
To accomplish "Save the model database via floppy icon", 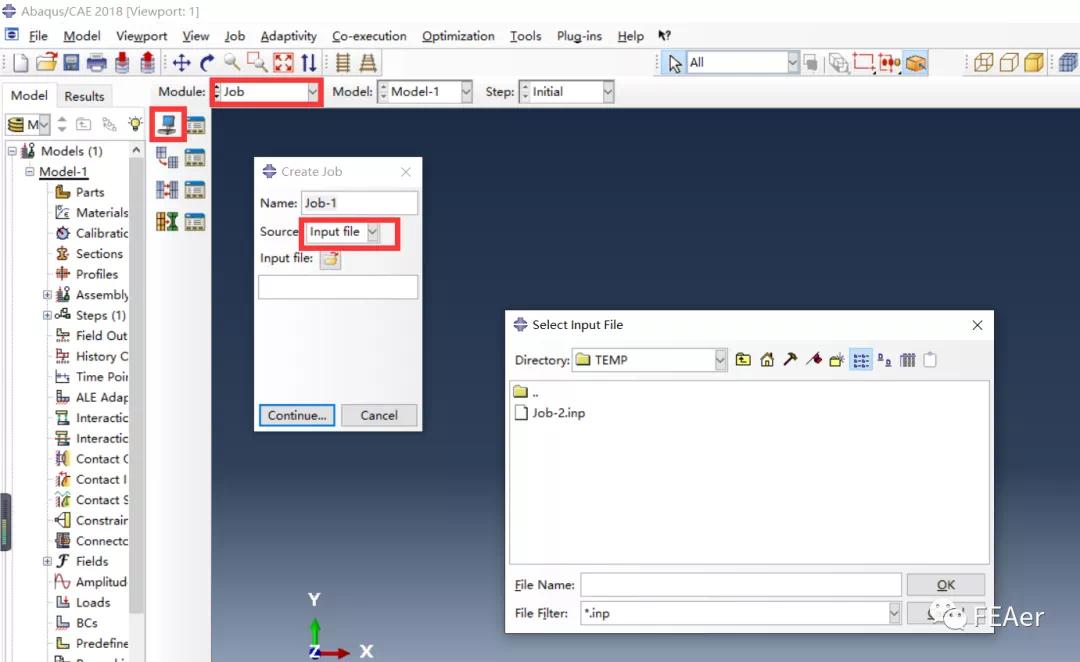I will pyautogui.click(x=71, y=63).
